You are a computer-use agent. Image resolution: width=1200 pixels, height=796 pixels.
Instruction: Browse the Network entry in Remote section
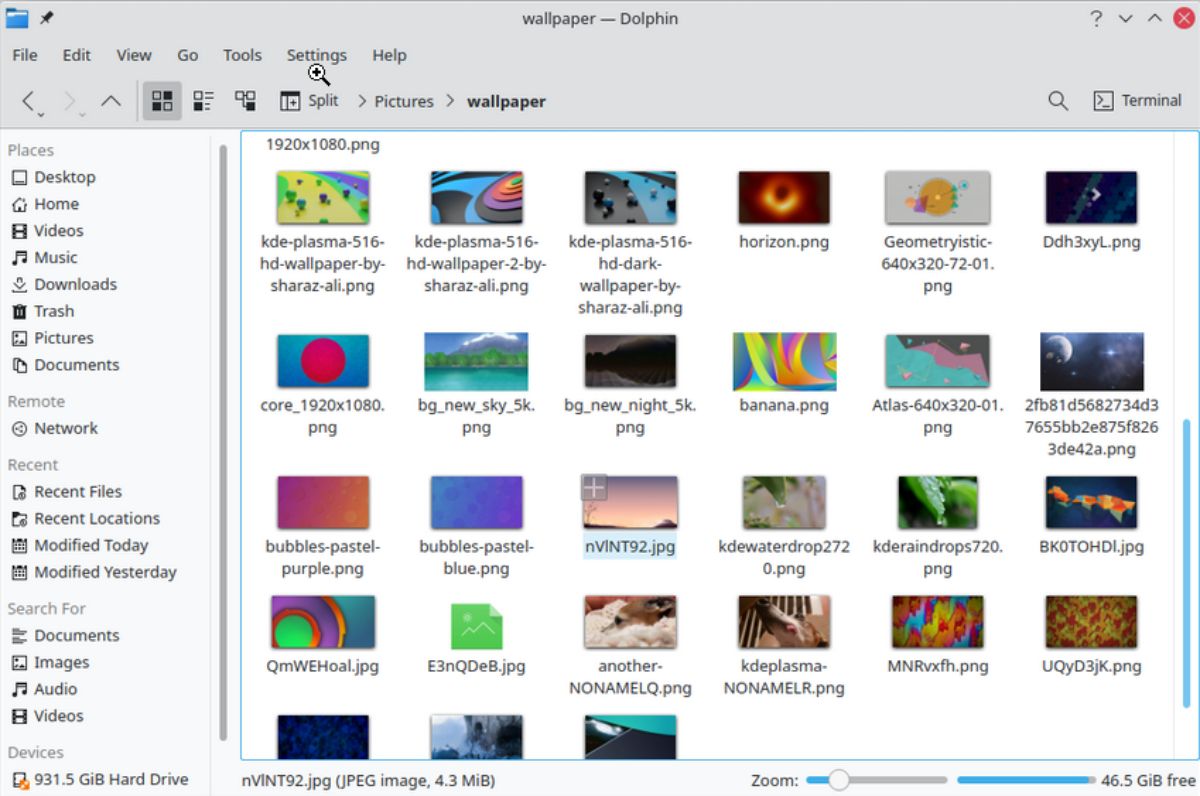tap(64, 428)
